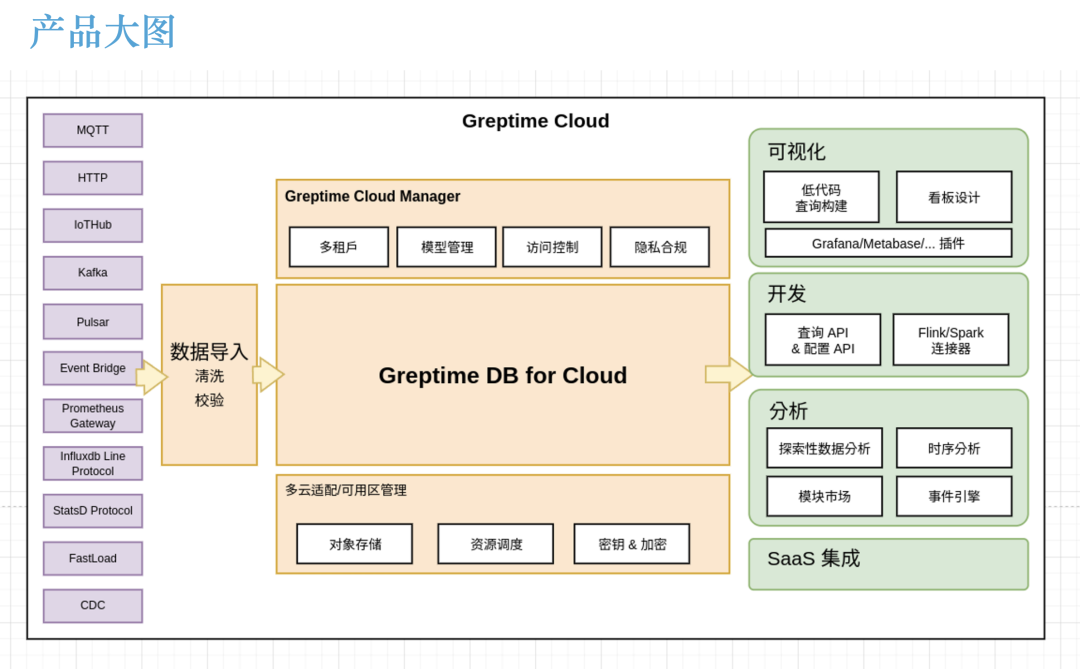Screen dimensions: 1080x669
Task: Click the 密钥 & 加密 block
Action: pos(631,543)
